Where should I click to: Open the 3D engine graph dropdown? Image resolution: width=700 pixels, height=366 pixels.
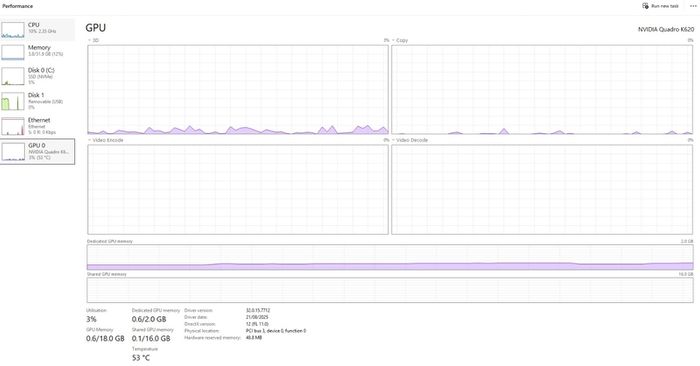click(x=93, y=40)
